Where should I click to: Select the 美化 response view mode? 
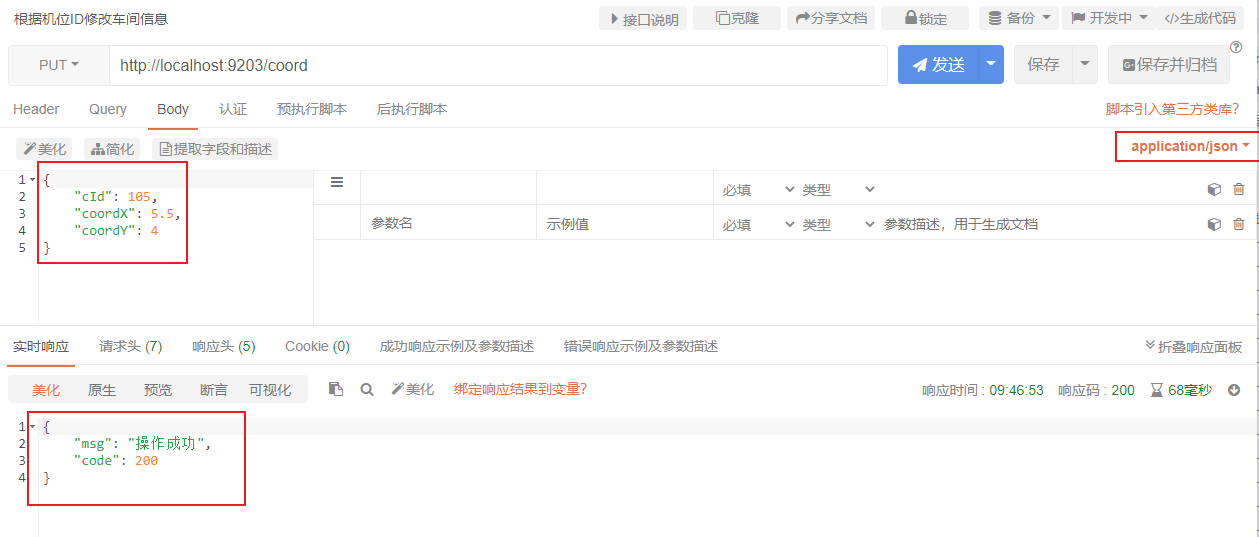coord(46,390)
